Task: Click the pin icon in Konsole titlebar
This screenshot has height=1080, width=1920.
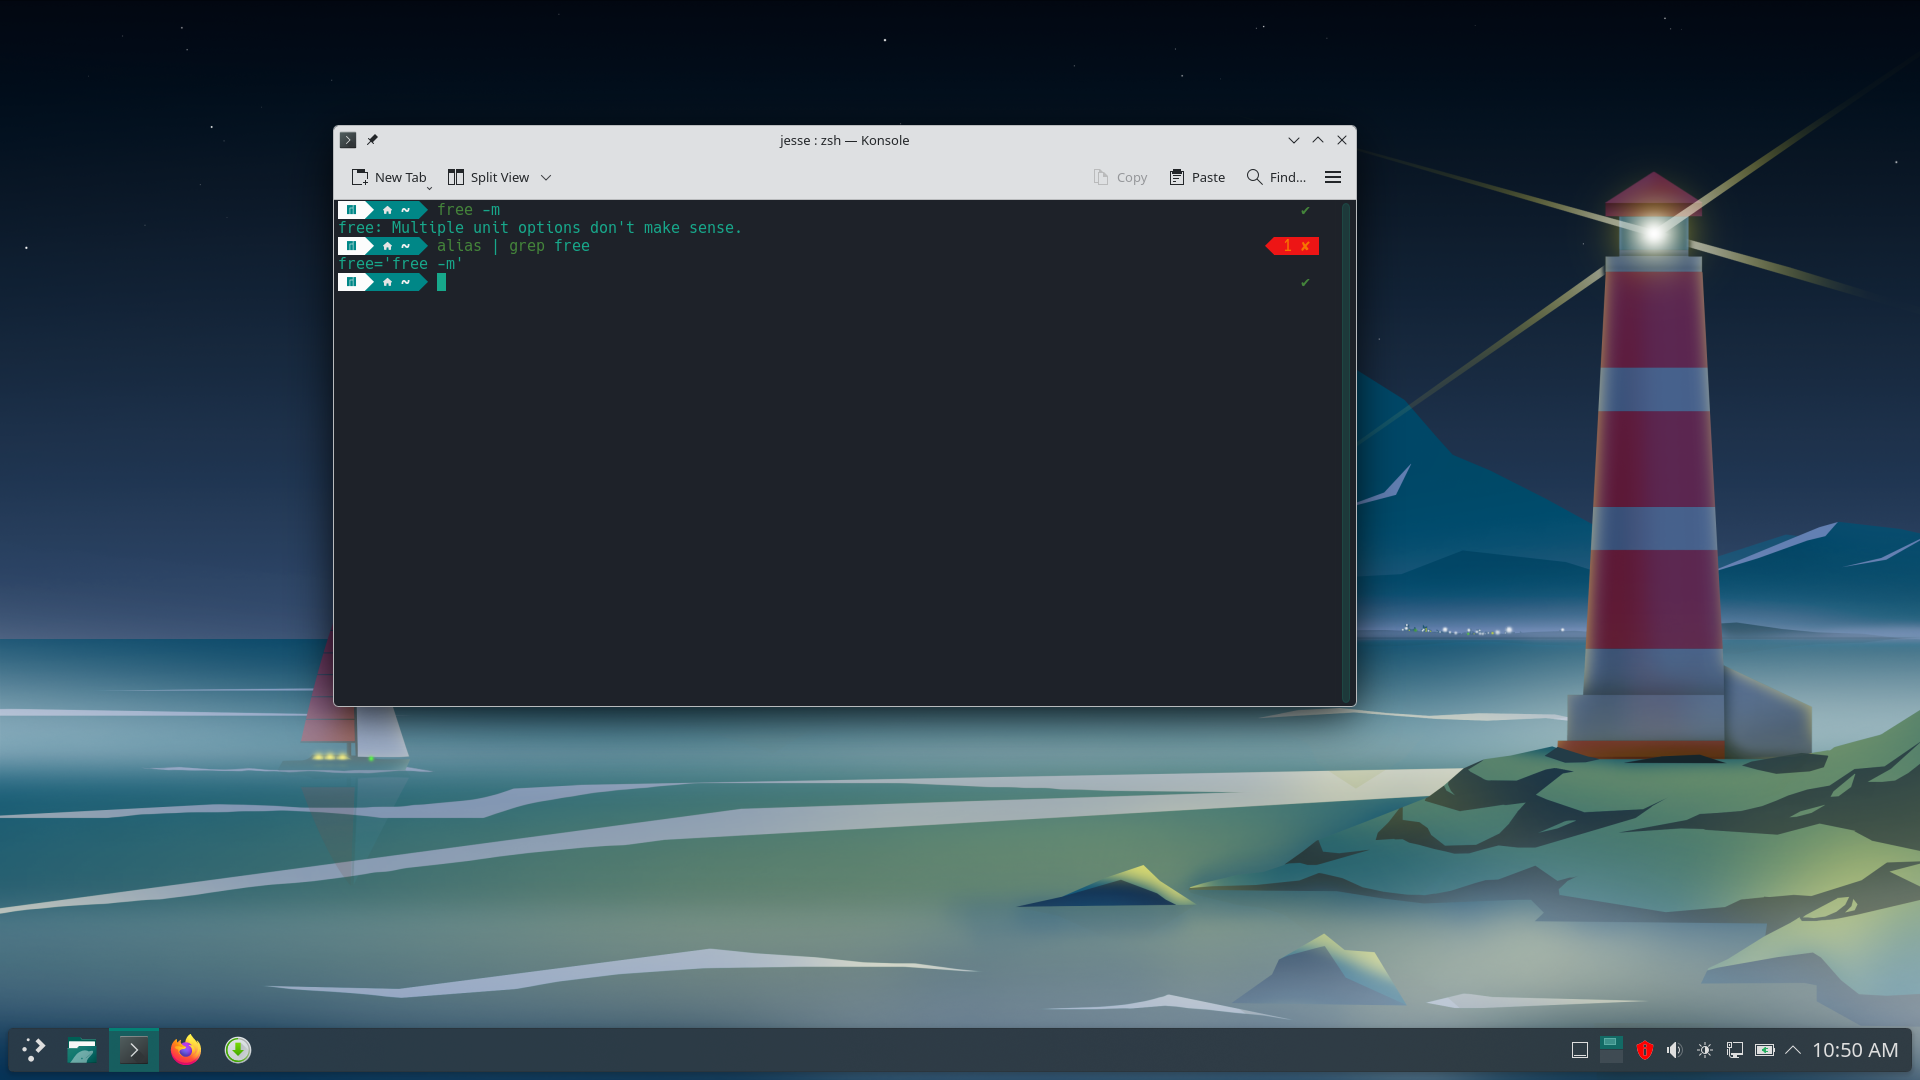Action: click(372, 140)
